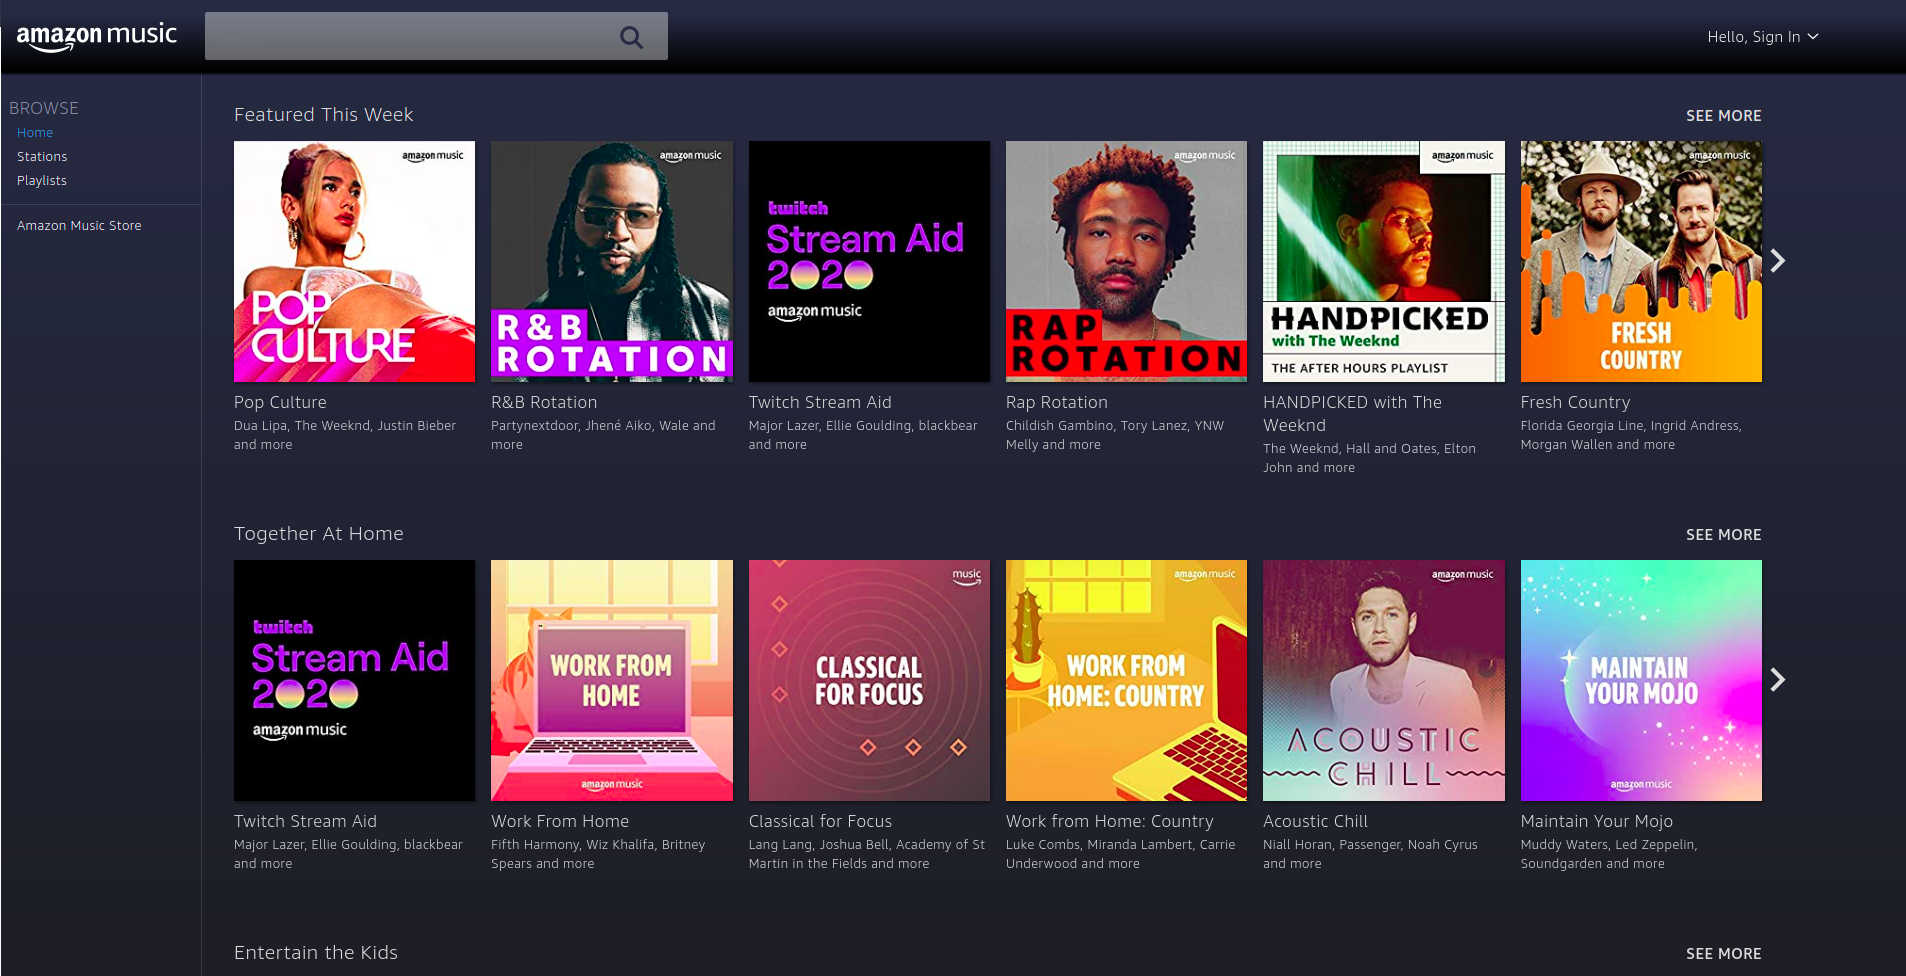
Task: Open the HANDPICKED with The Weeknd playlist
Action: click(1383, 261)
